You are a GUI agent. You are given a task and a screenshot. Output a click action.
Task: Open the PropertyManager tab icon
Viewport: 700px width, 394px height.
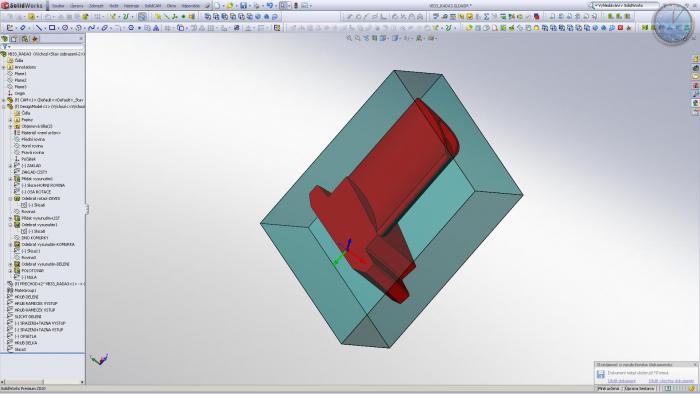15,39
